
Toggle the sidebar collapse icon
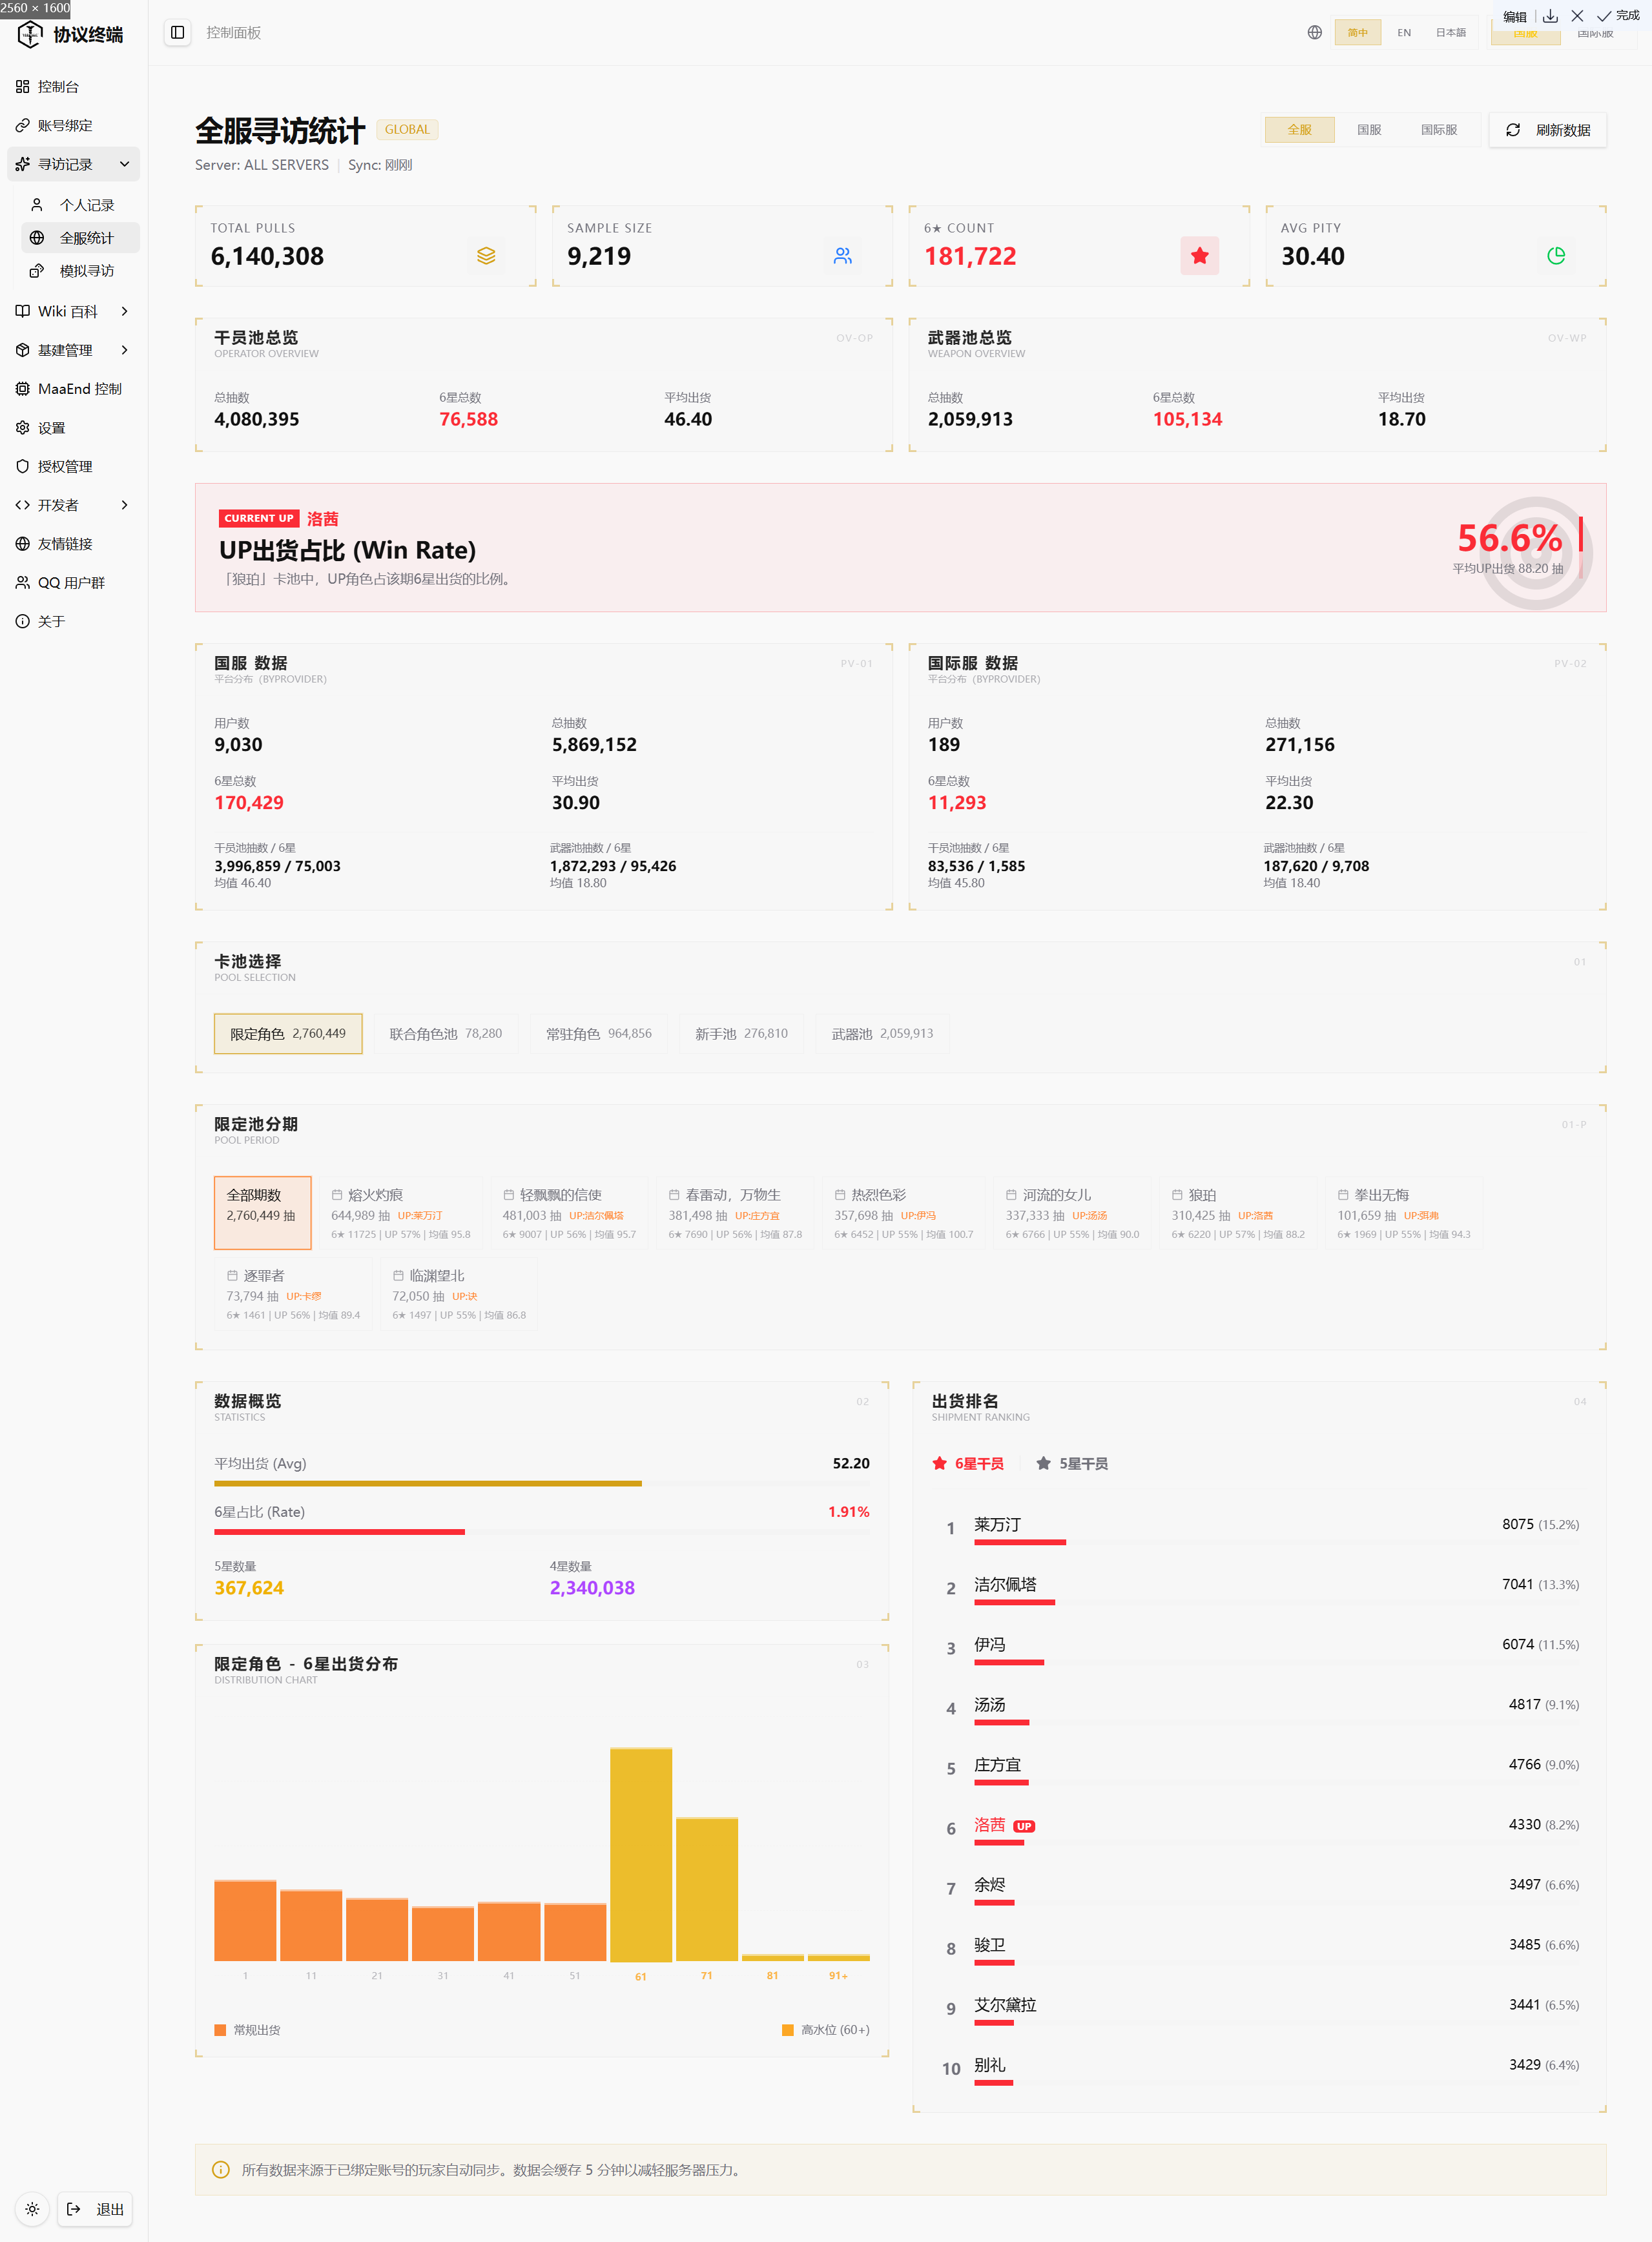click(x=178, y=32)
